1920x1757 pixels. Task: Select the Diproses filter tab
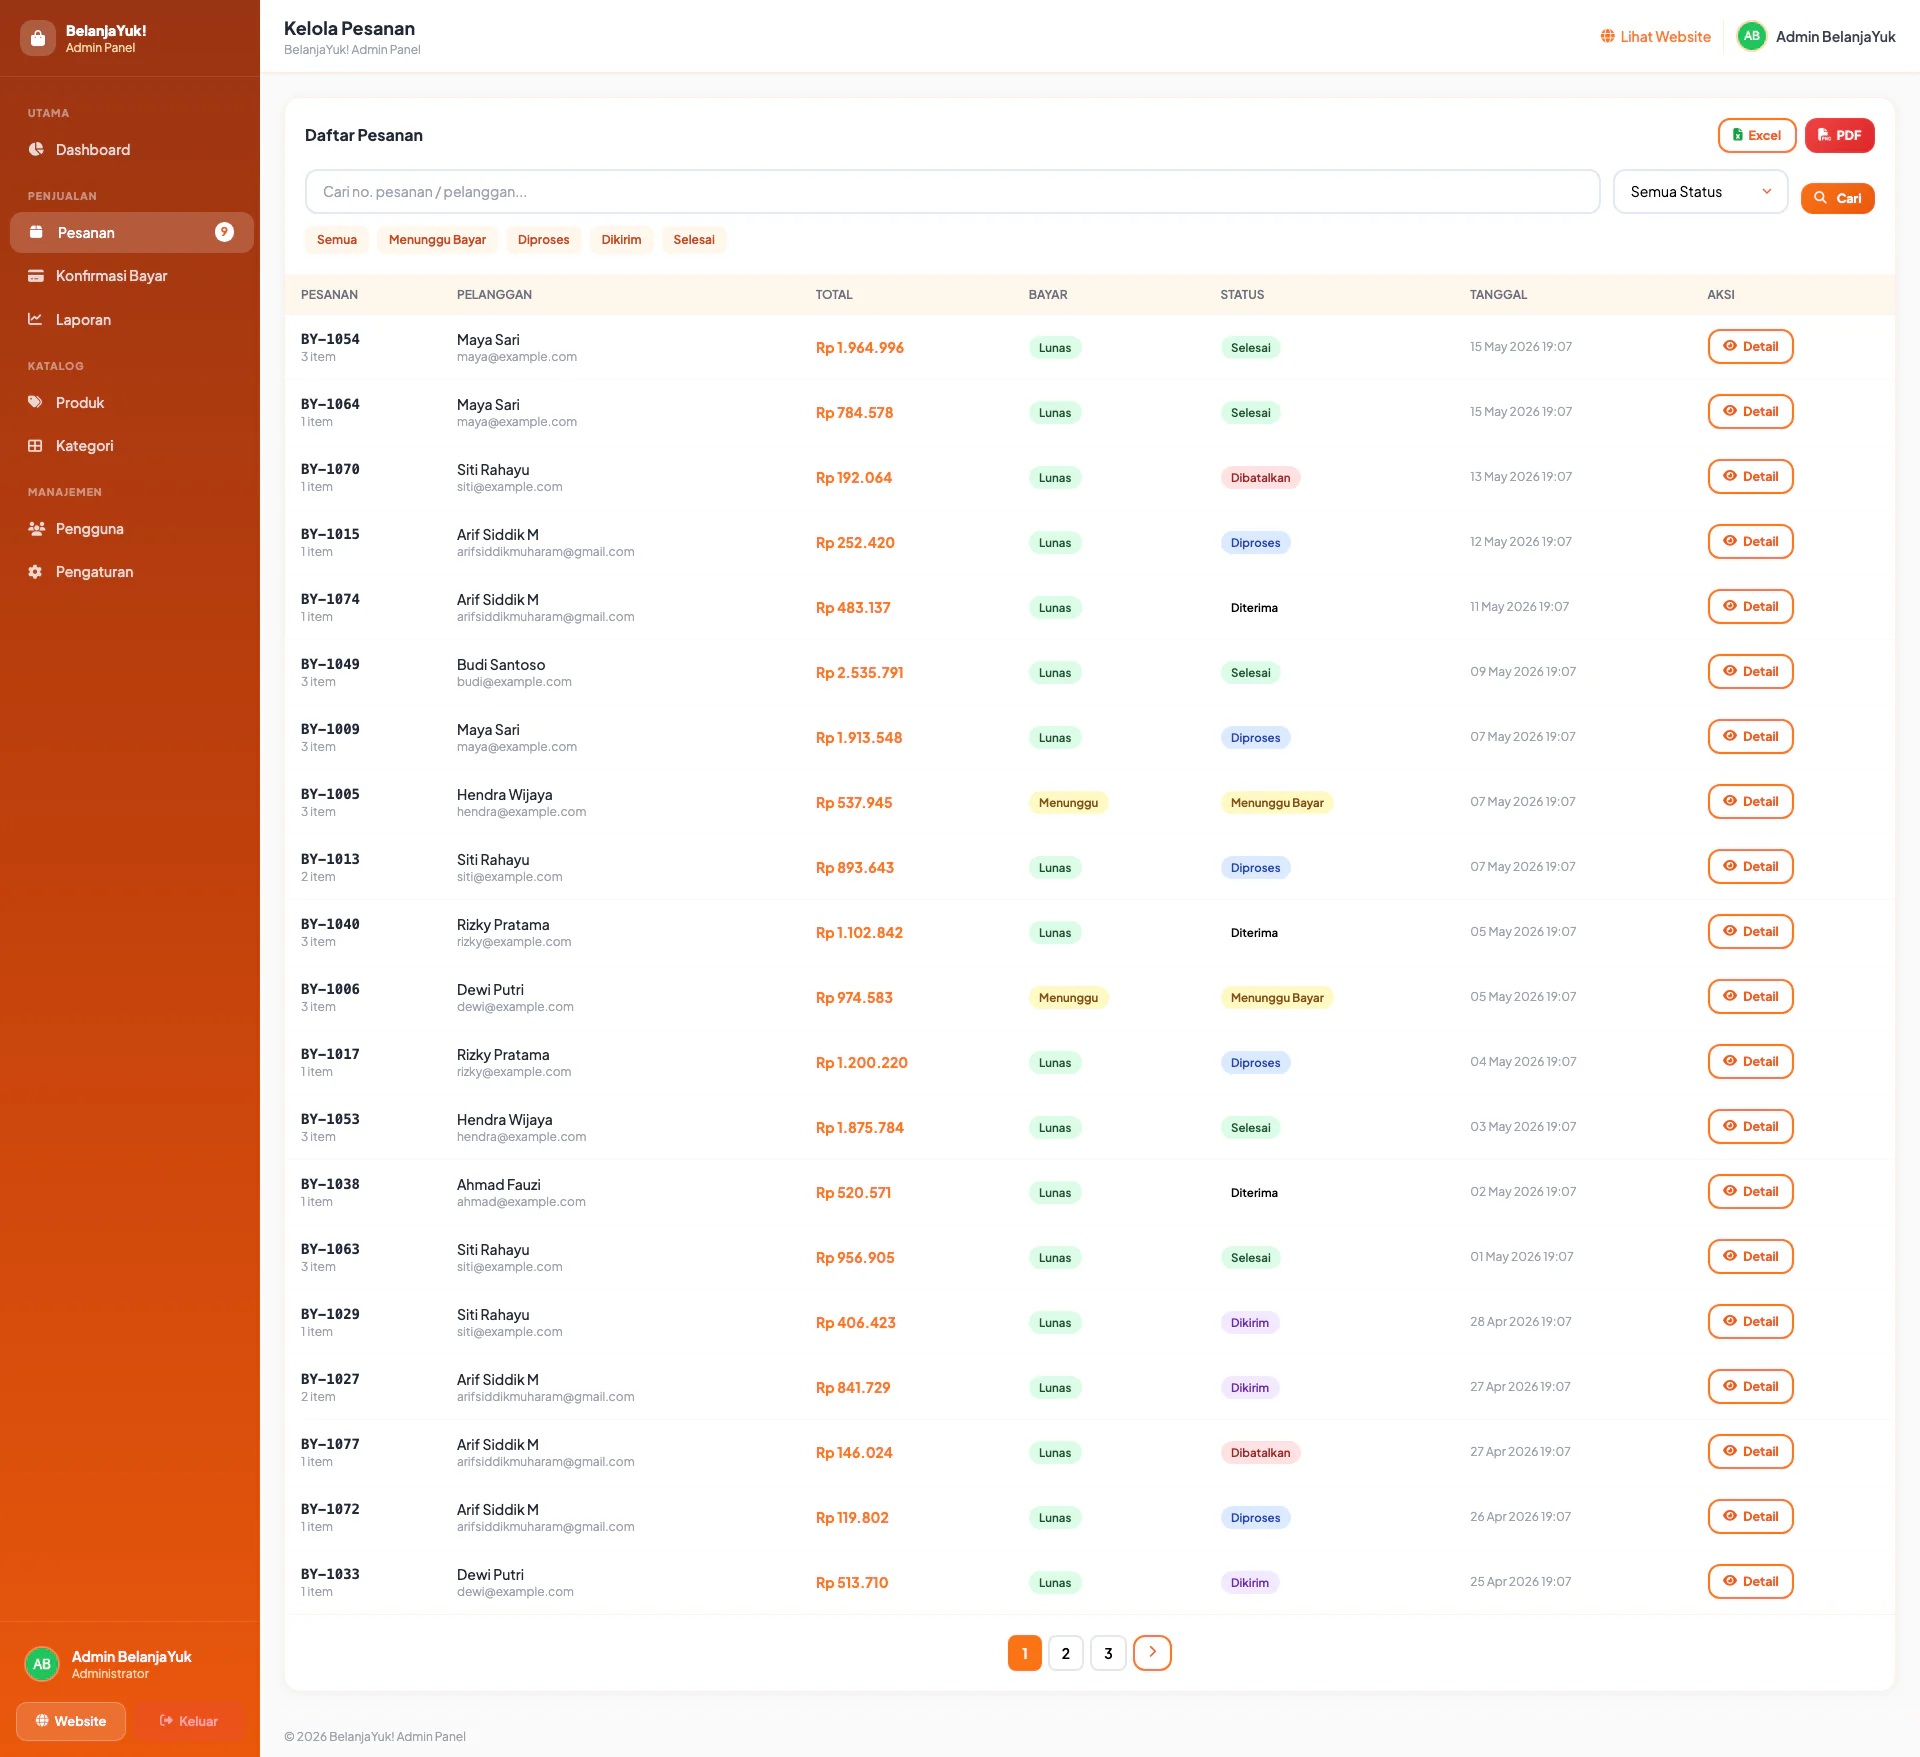click(543, 239)
